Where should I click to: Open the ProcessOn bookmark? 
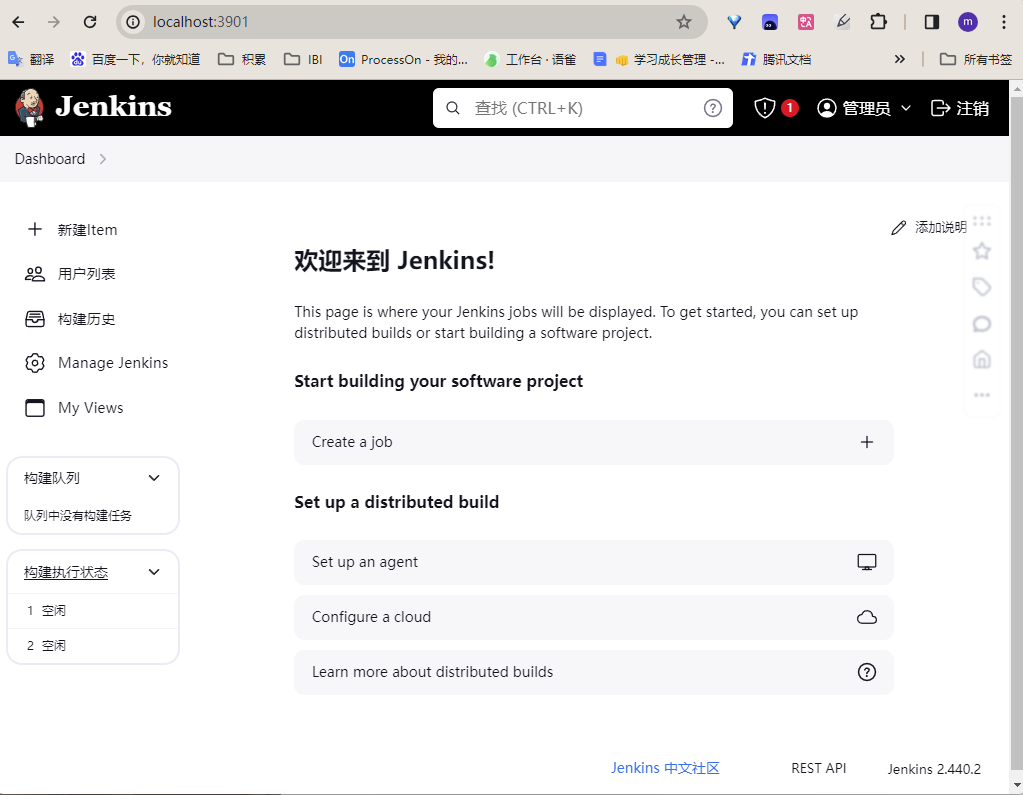tap(403, 59)
